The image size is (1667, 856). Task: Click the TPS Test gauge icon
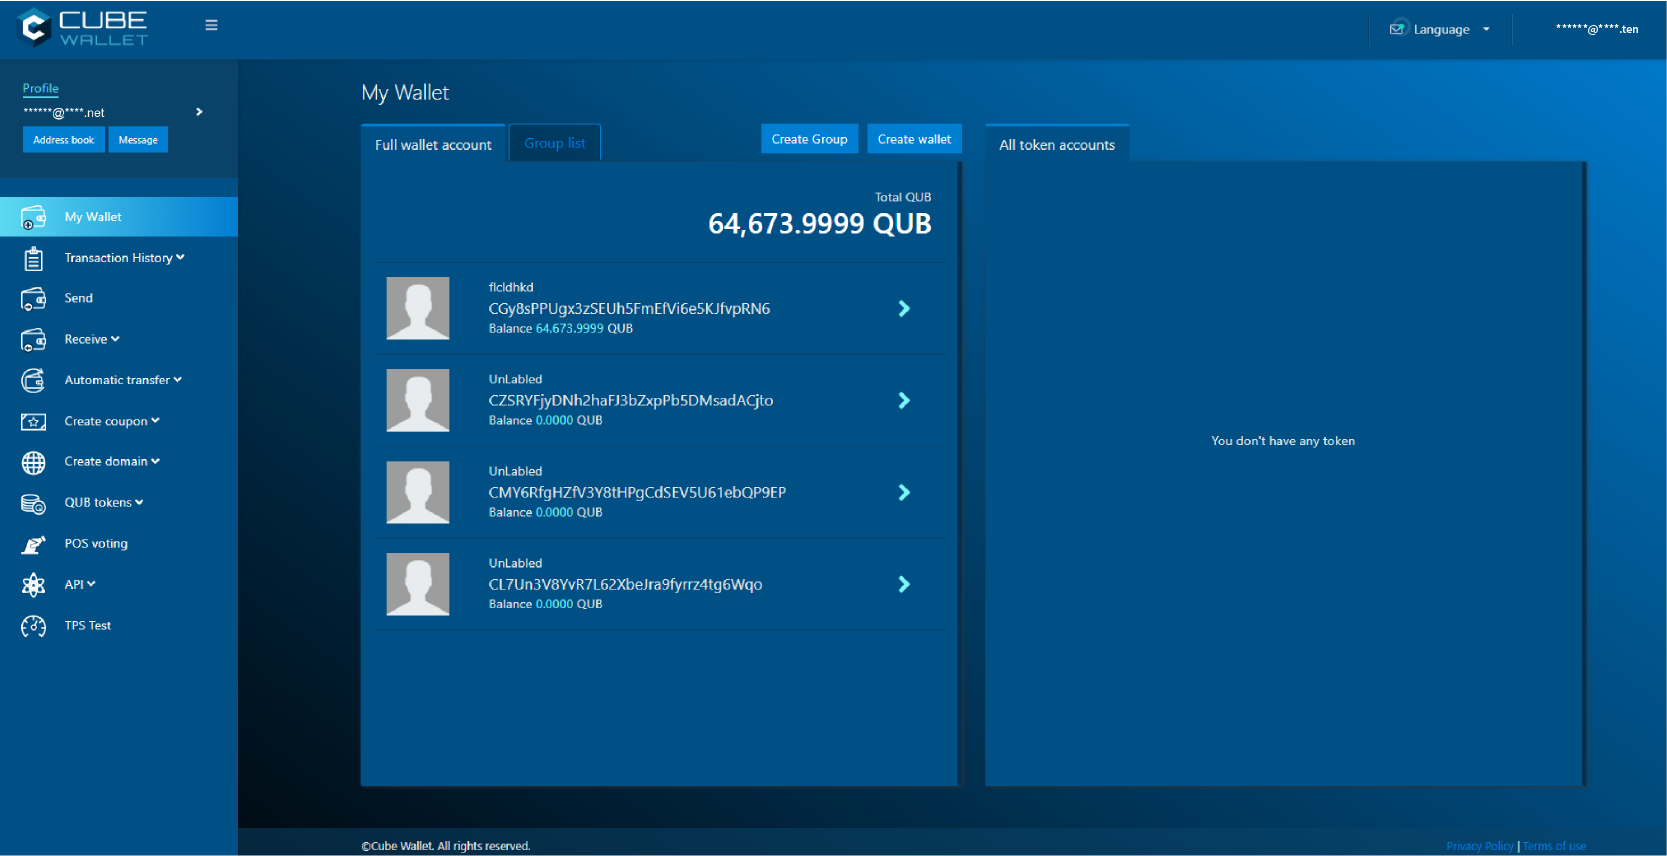33,626
